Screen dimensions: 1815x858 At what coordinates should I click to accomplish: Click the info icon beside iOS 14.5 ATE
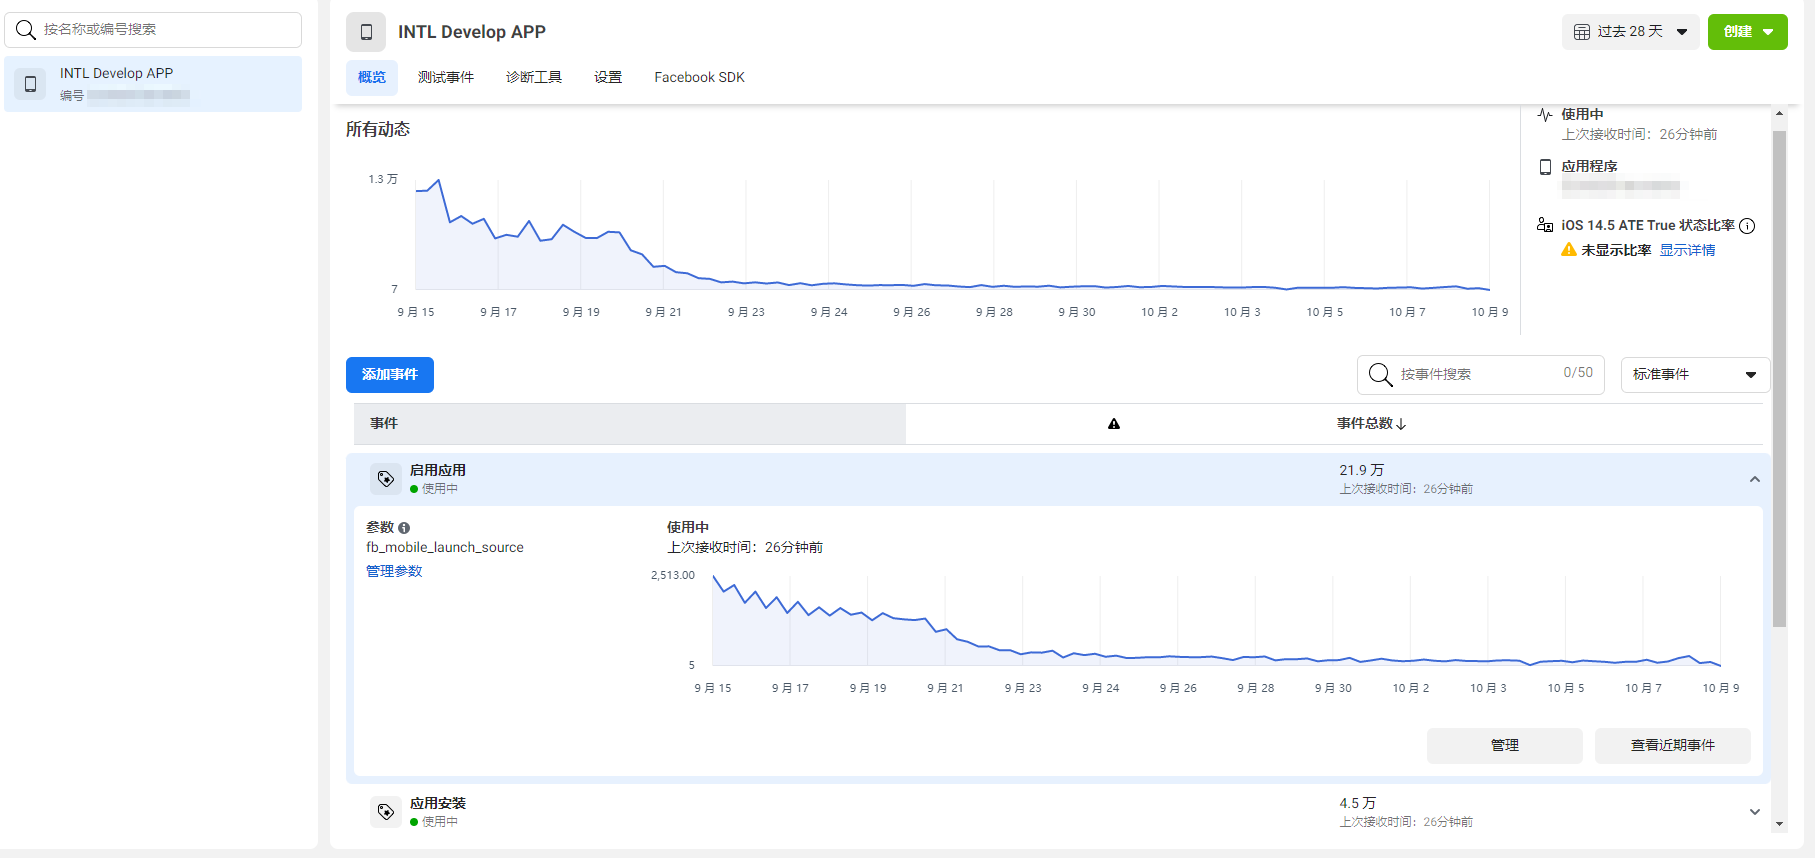pos(1747,226)
